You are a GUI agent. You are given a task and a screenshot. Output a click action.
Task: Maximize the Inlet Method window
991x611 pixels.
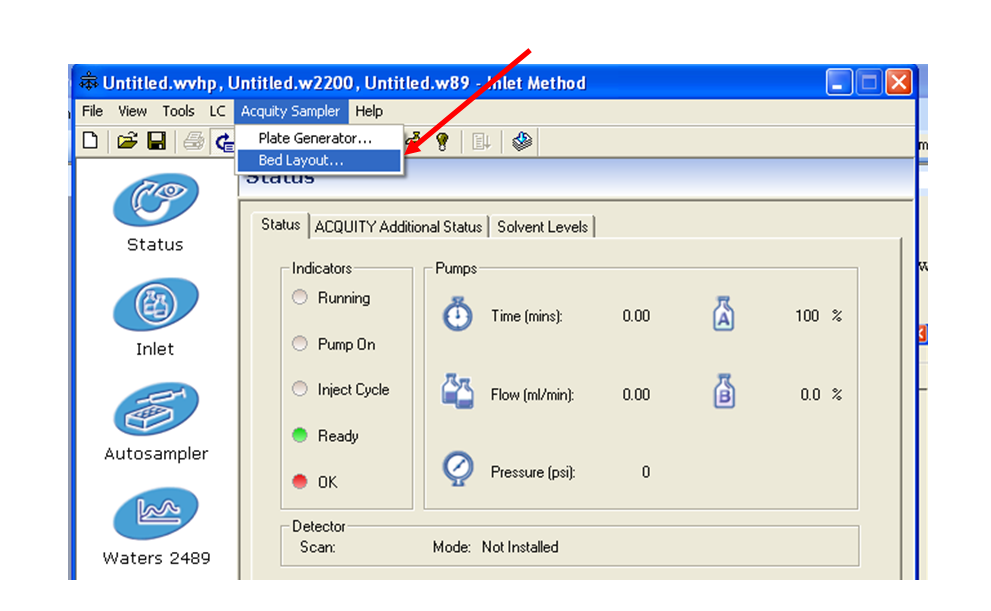869,83
